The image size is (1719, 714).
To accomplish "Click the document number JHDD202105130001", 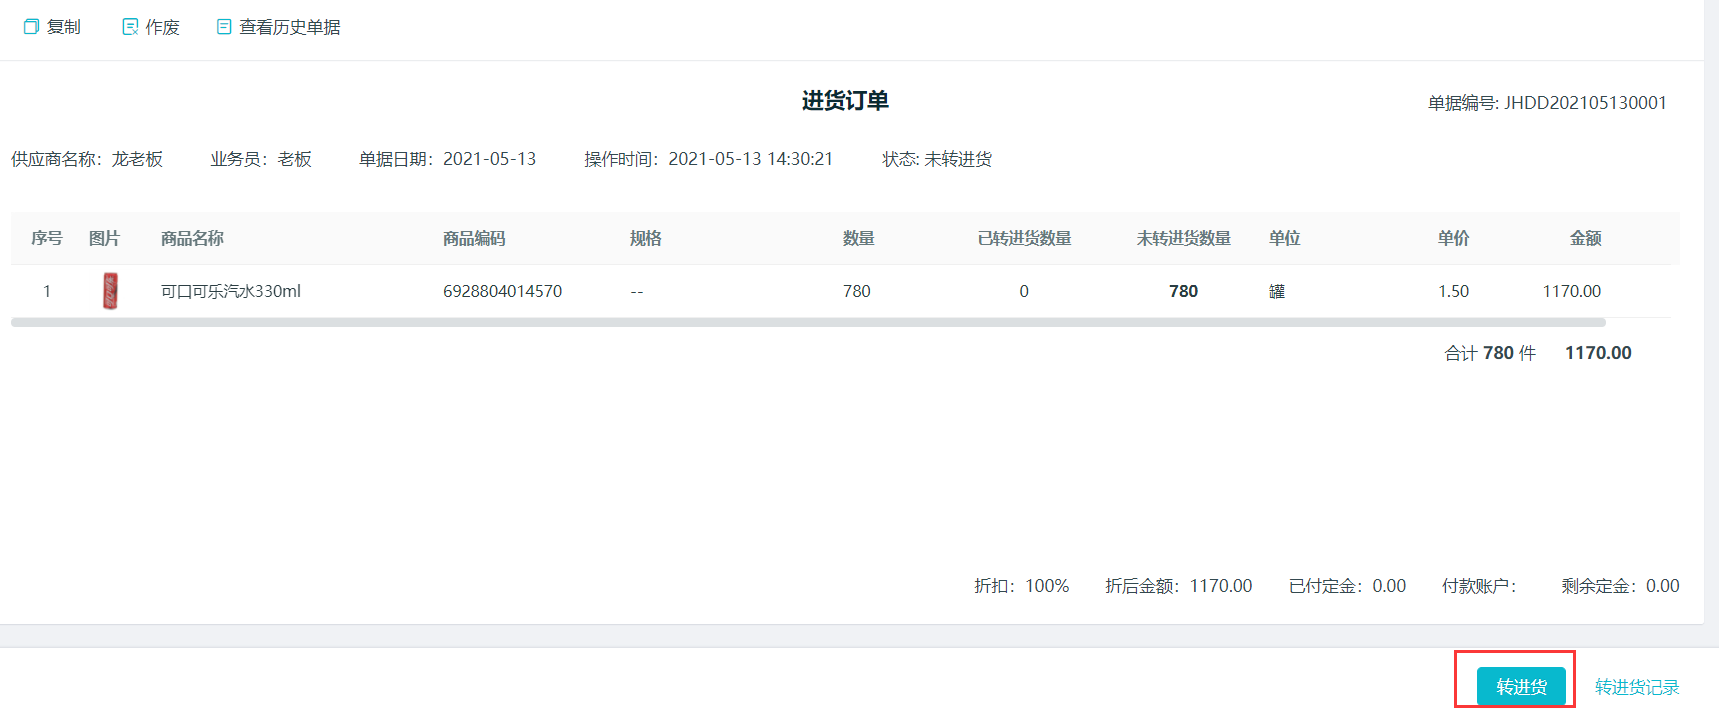I will [1585, 103].
